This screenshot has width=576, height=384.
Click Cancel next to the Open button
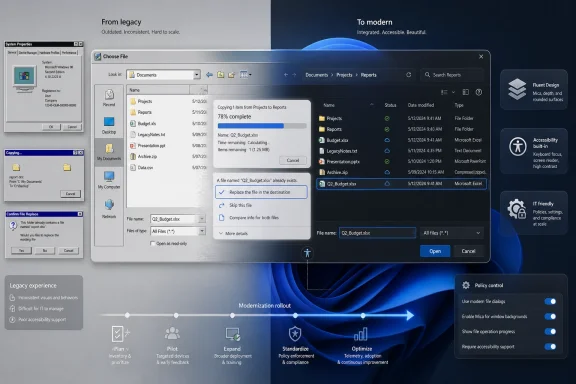point(468,251)
